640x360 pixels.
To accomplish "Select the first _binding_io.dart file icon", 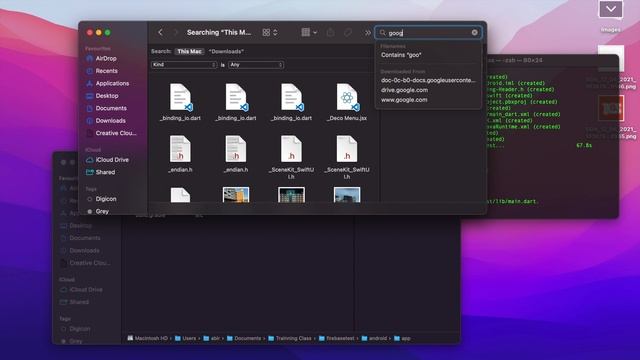I will tap(180, 97).
